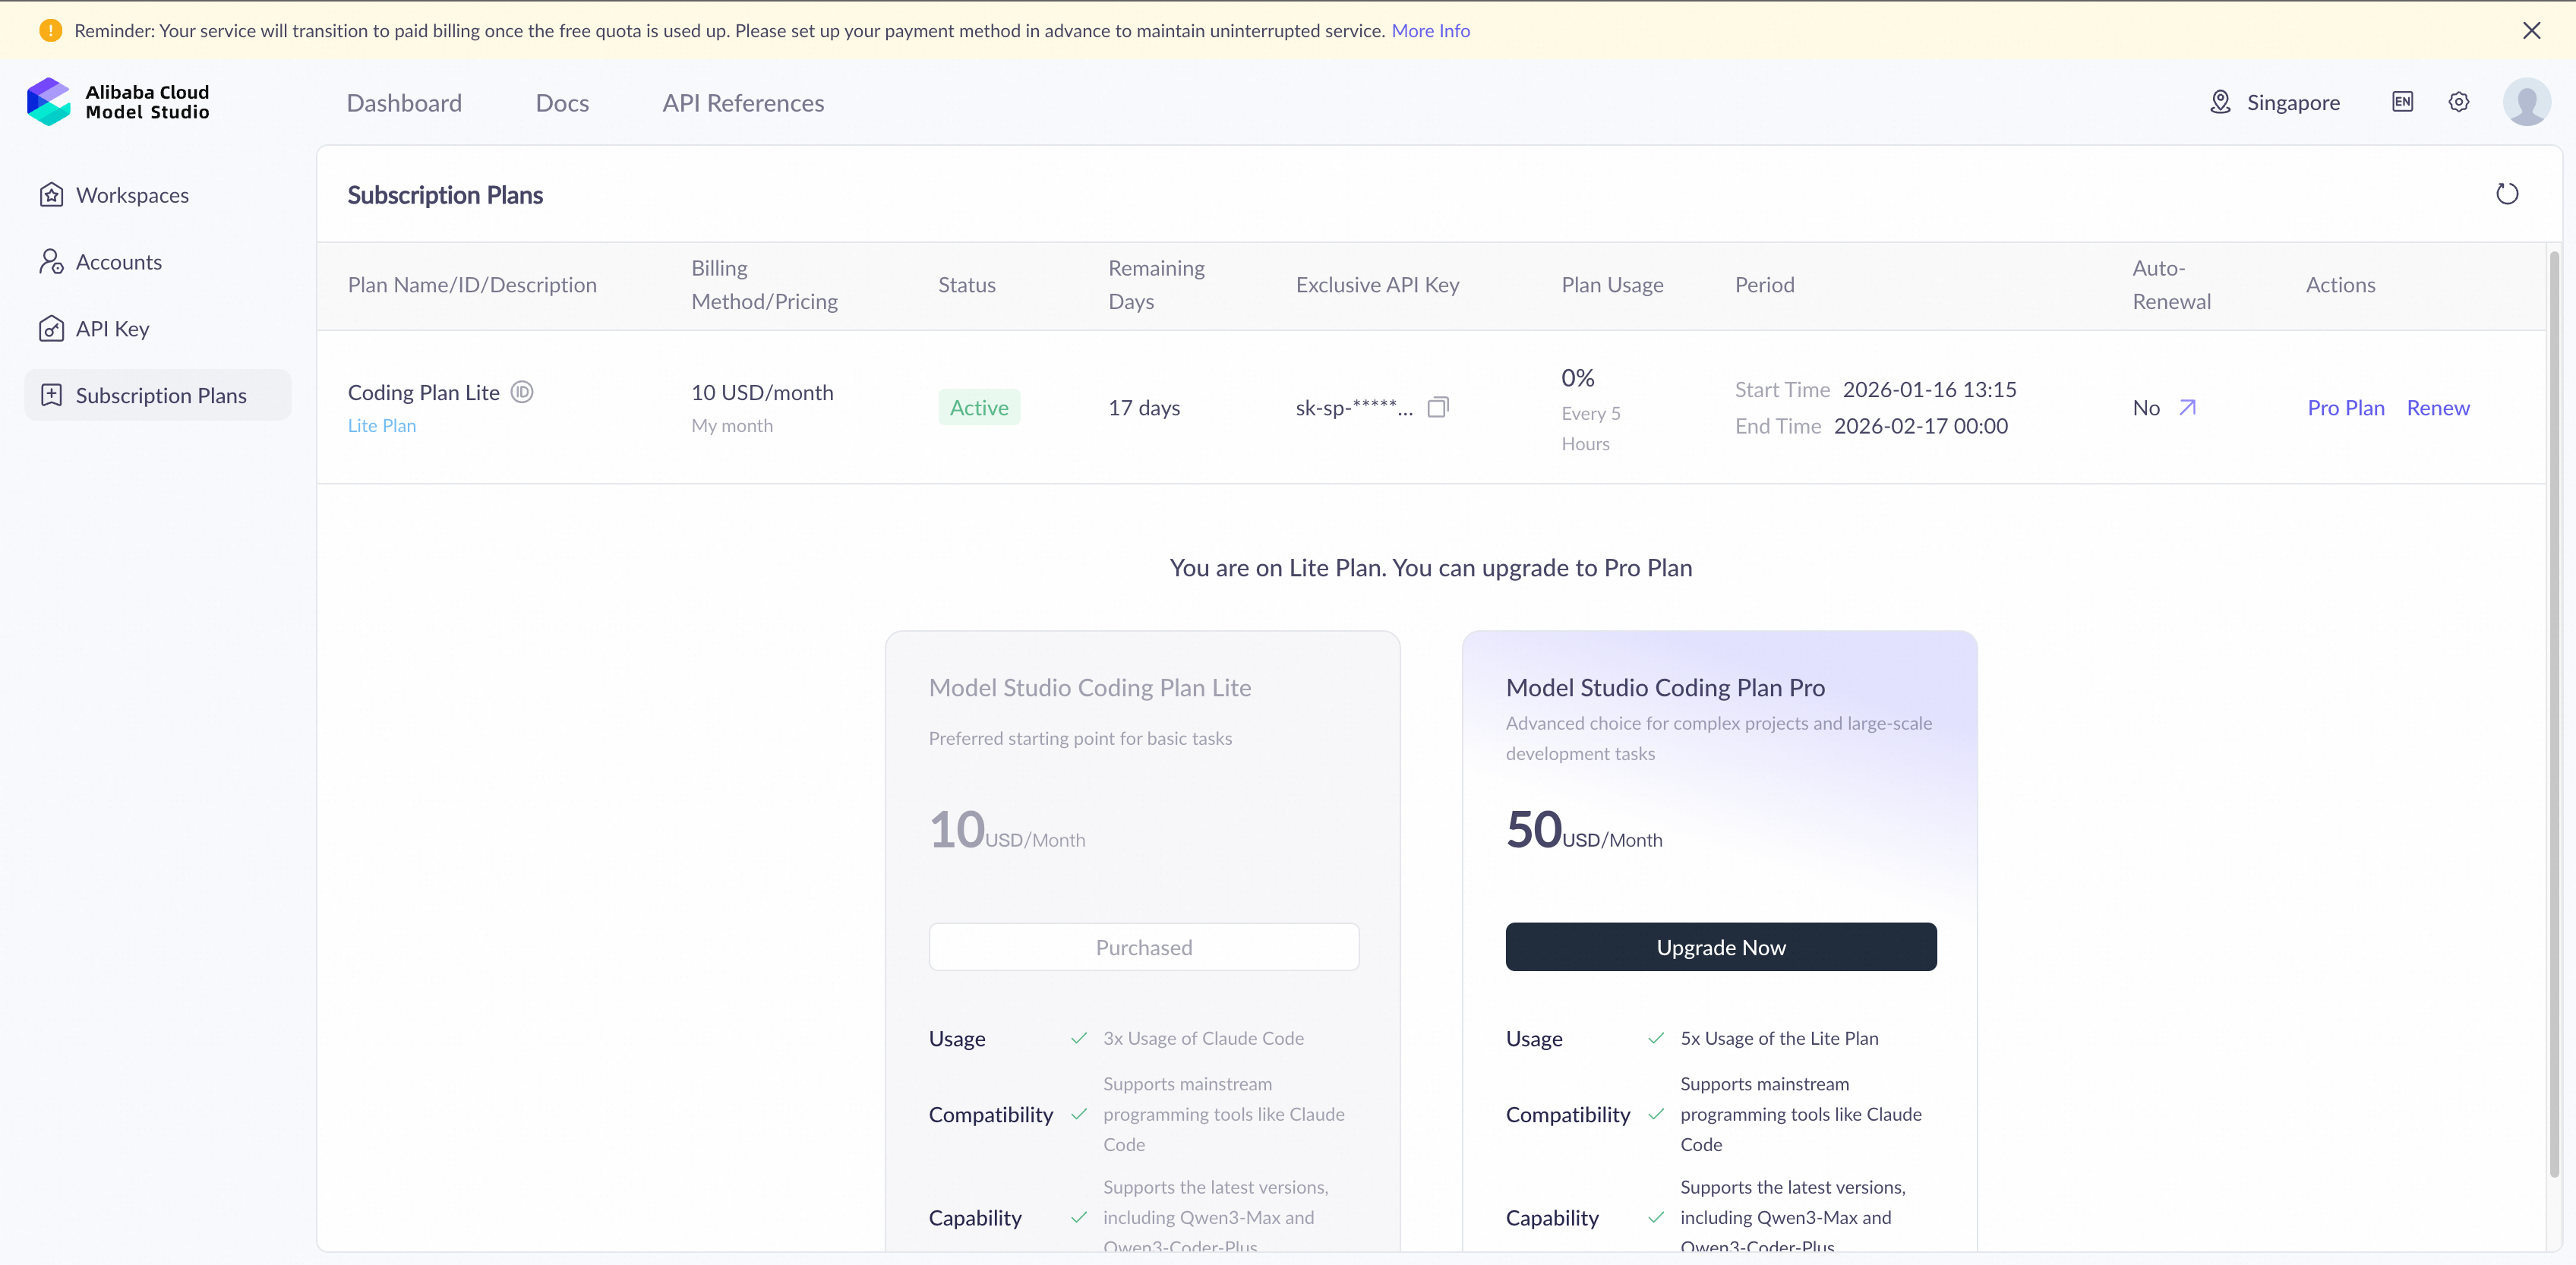Open the Docs tab

coord(562,103)
